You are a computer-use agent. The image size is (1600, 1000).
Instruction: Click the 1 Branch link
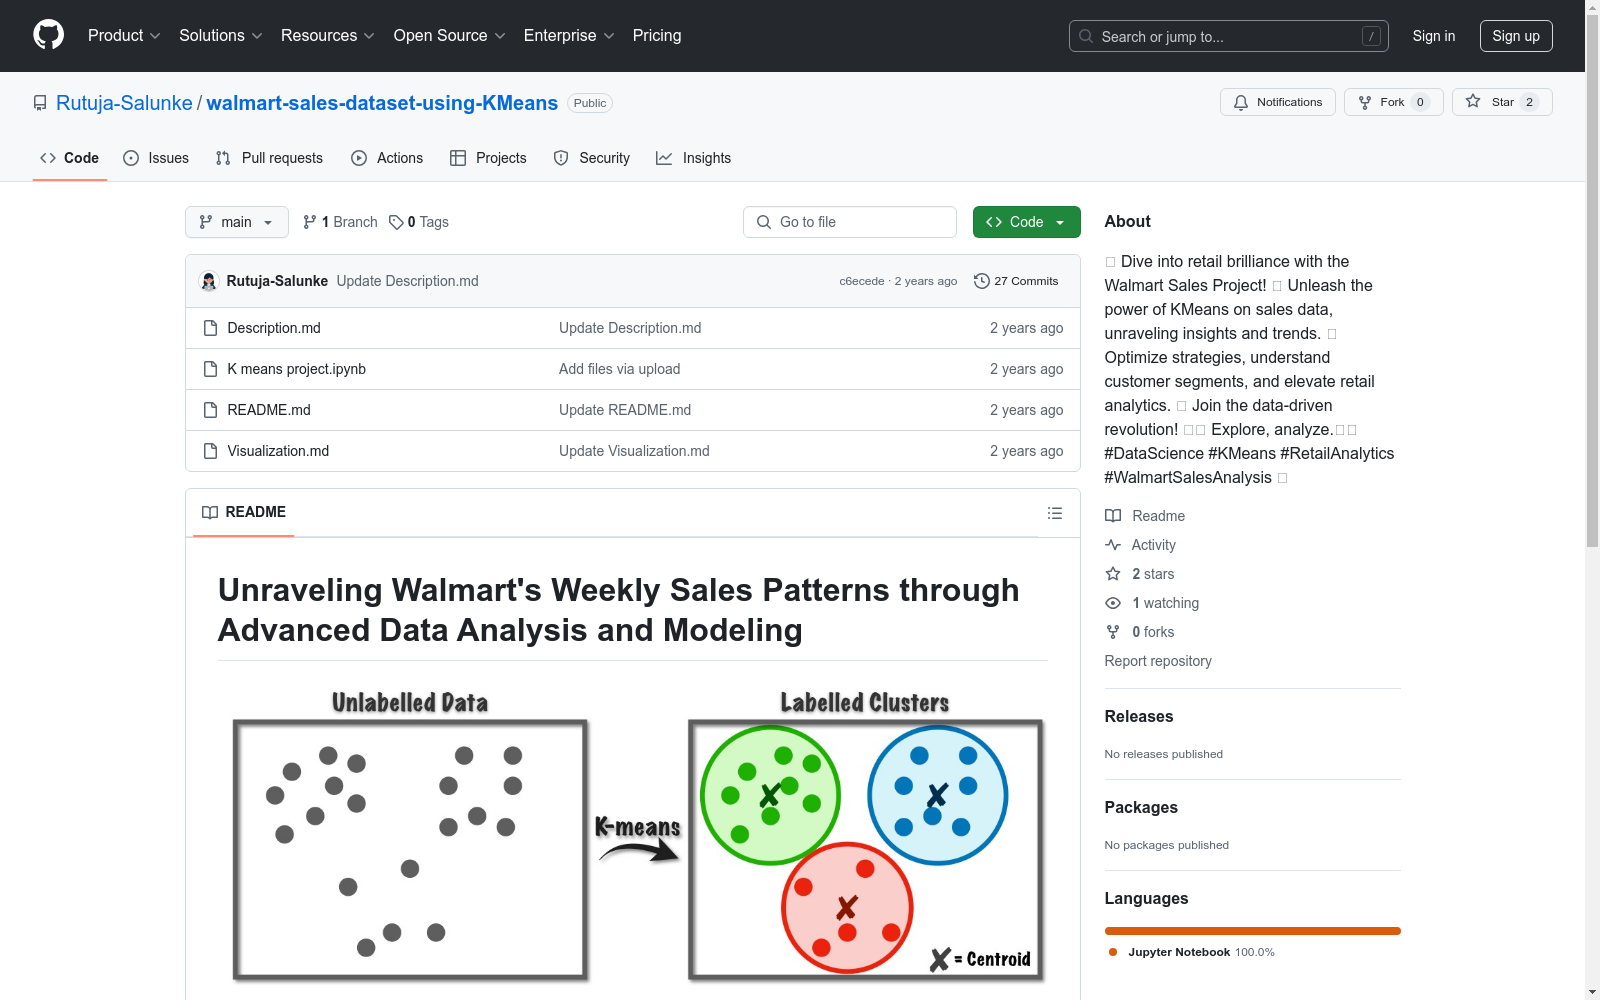pyautogui.click(x=340, y=222)
